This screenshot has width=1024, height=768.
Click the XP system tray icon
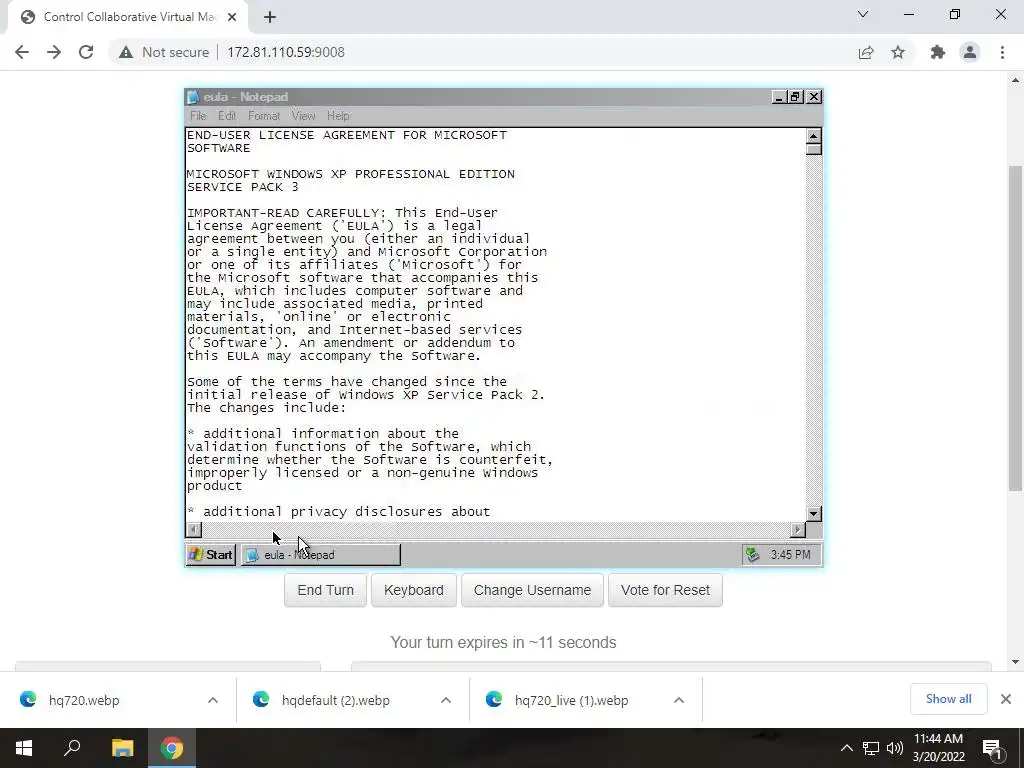752,554
